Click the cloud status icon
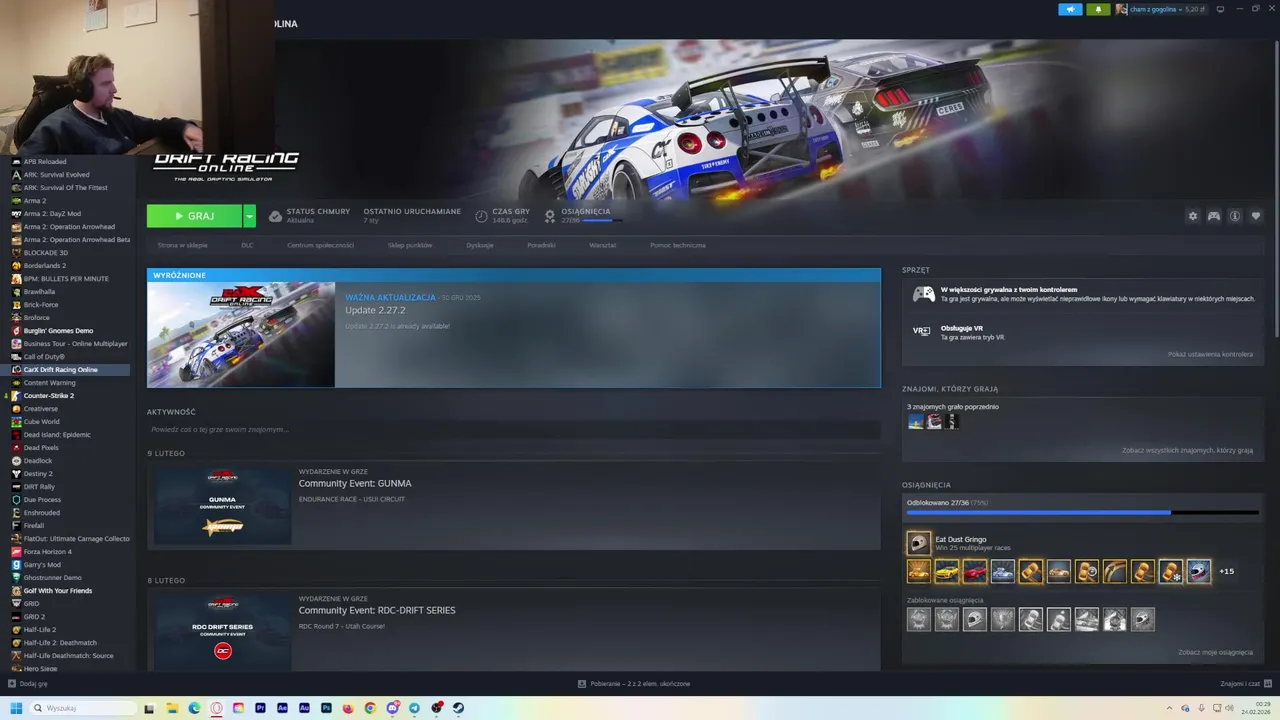The image size is (1280, 720). tap(275, 216)
